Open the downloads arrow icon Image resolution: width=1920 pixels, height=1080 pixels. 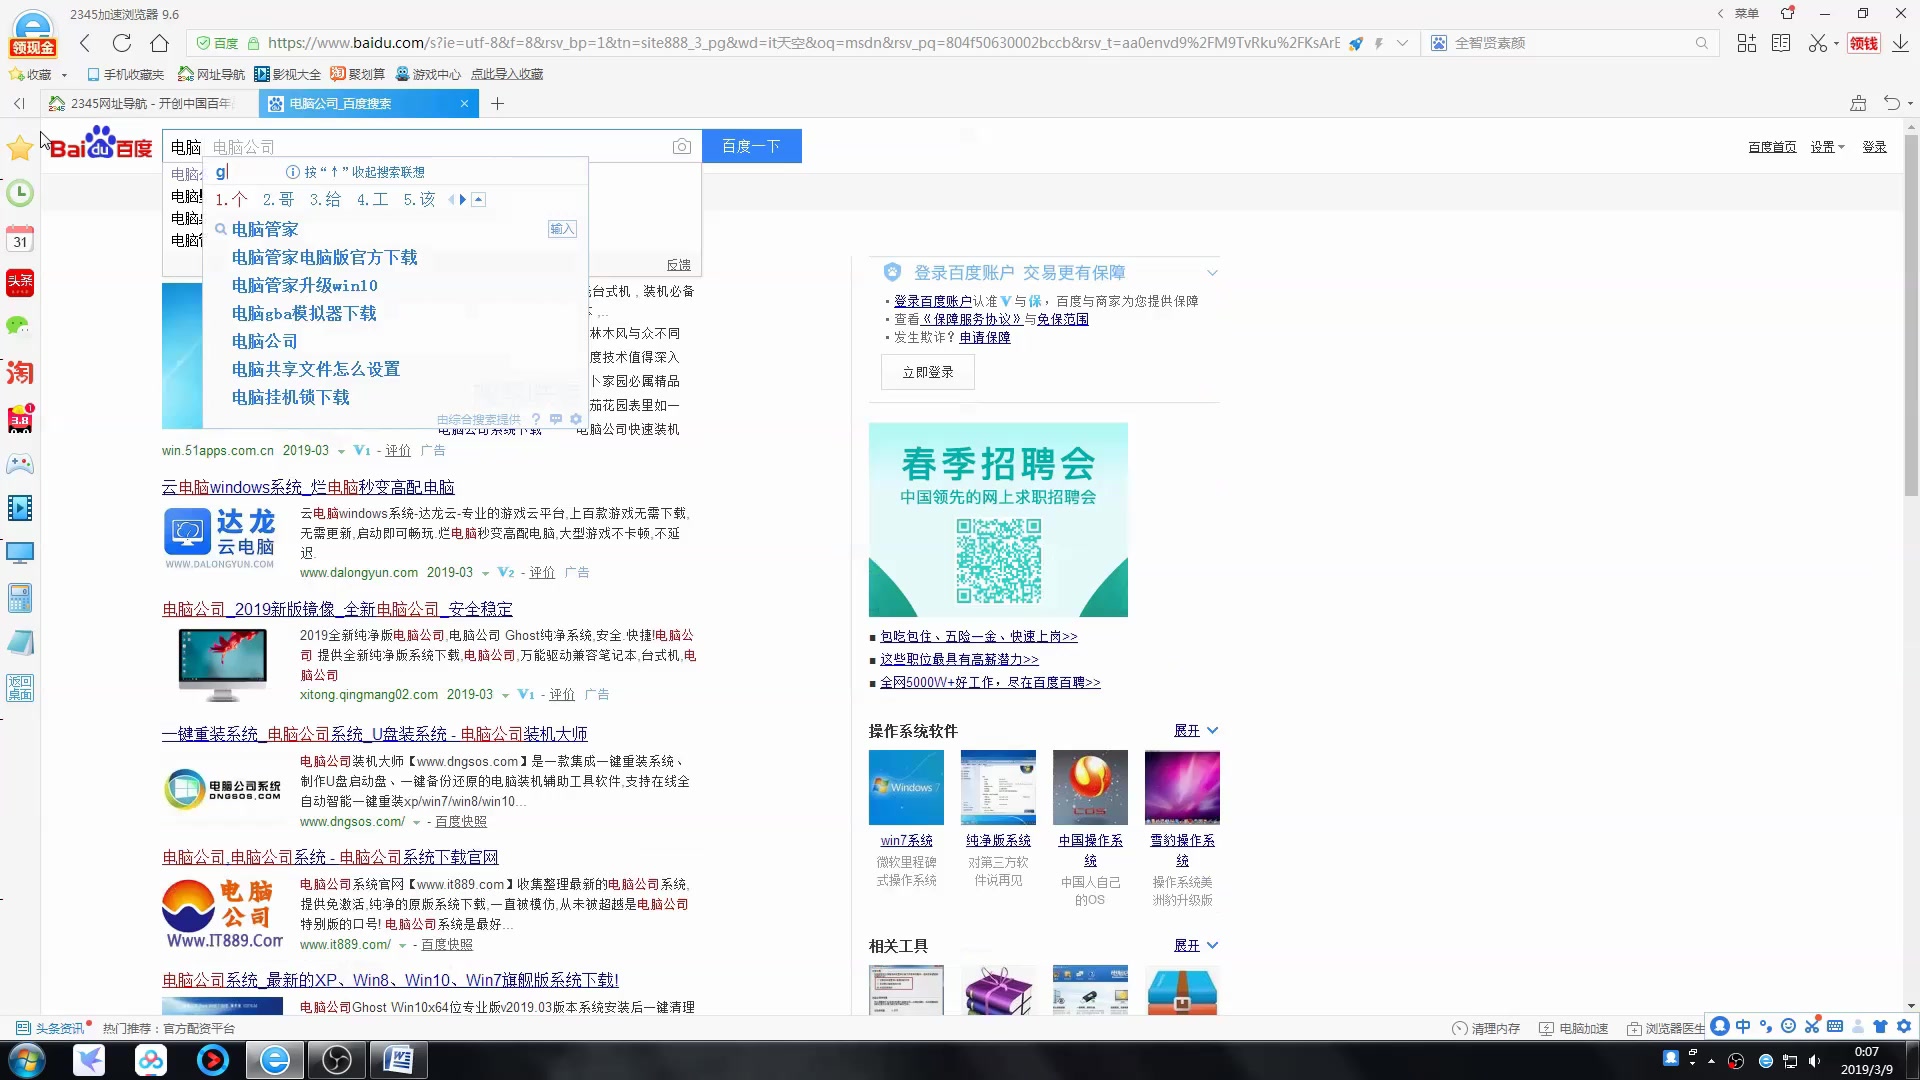click(1900, 43)
